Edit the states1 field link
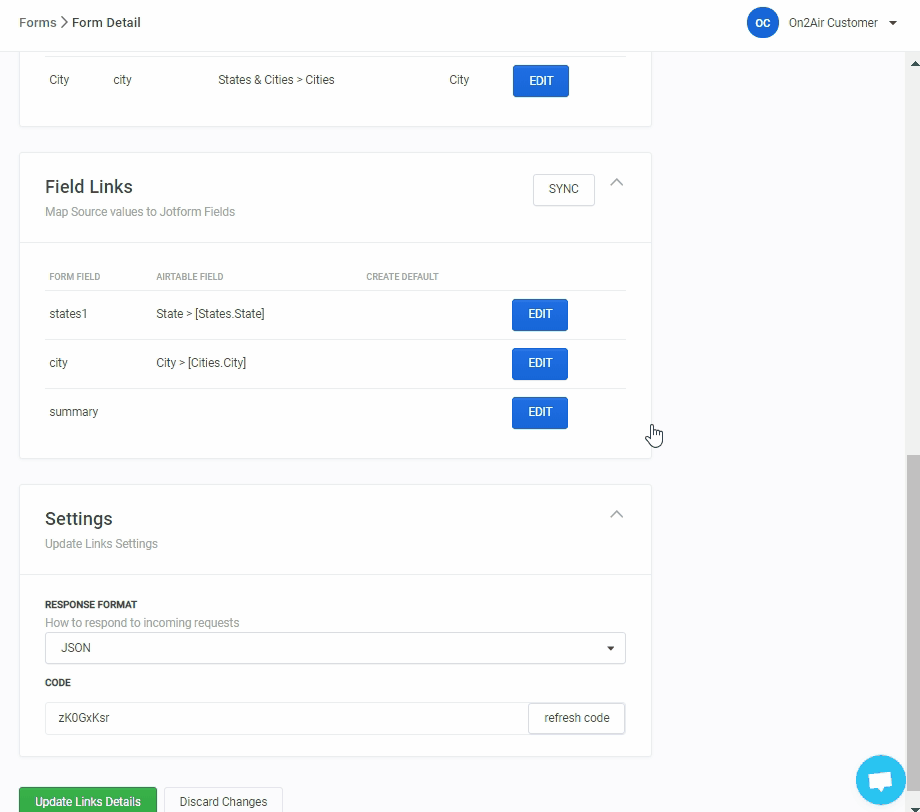The image size is (920, 812). click(540, 314)
